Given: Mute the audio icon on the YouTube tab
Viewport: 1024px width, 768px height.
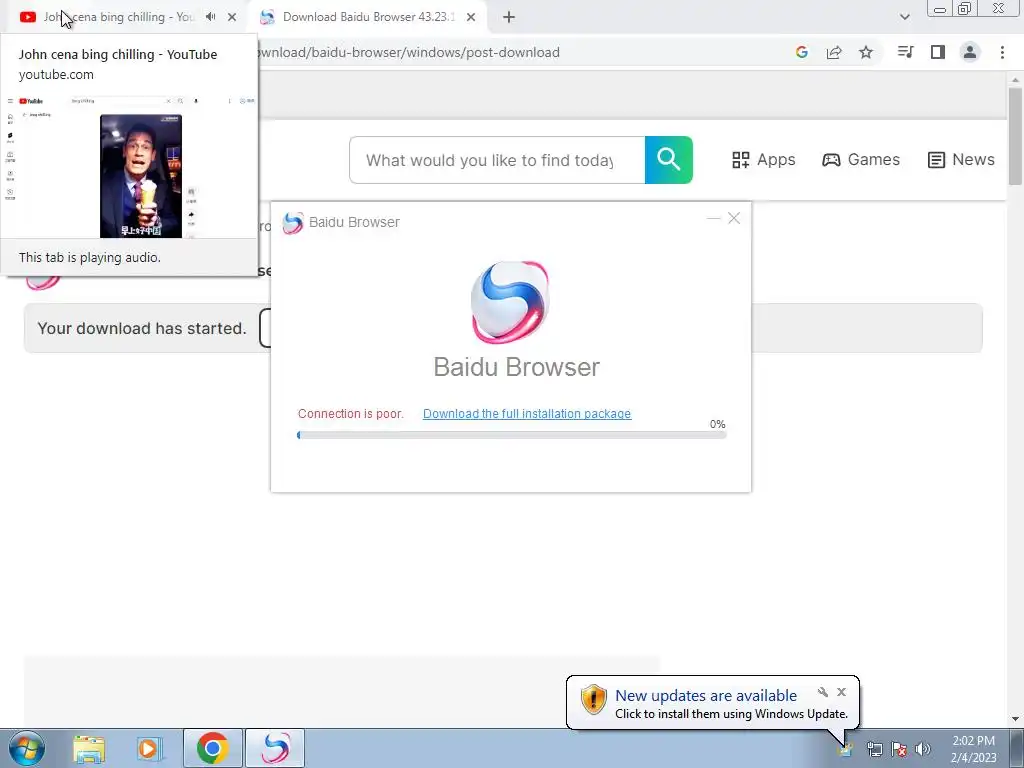Looking at the screenshot, I should coord(210,17).
